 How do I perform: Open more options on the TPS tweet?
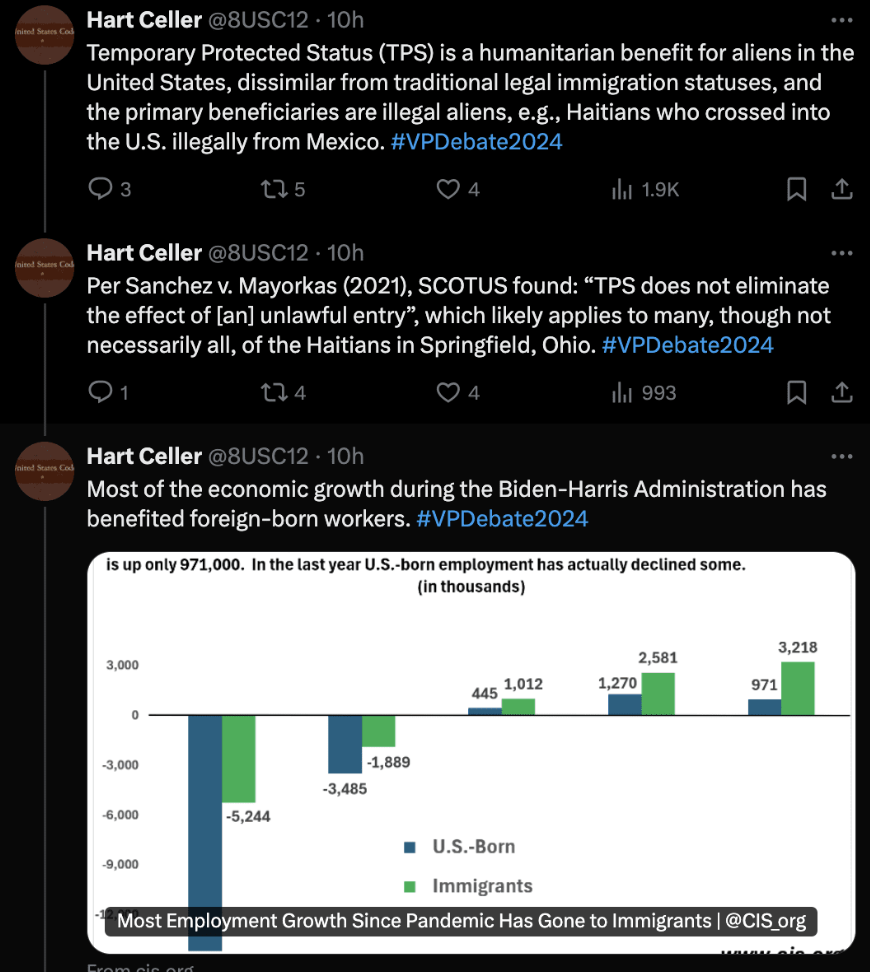pyautogui.click(x=842, y=20)
